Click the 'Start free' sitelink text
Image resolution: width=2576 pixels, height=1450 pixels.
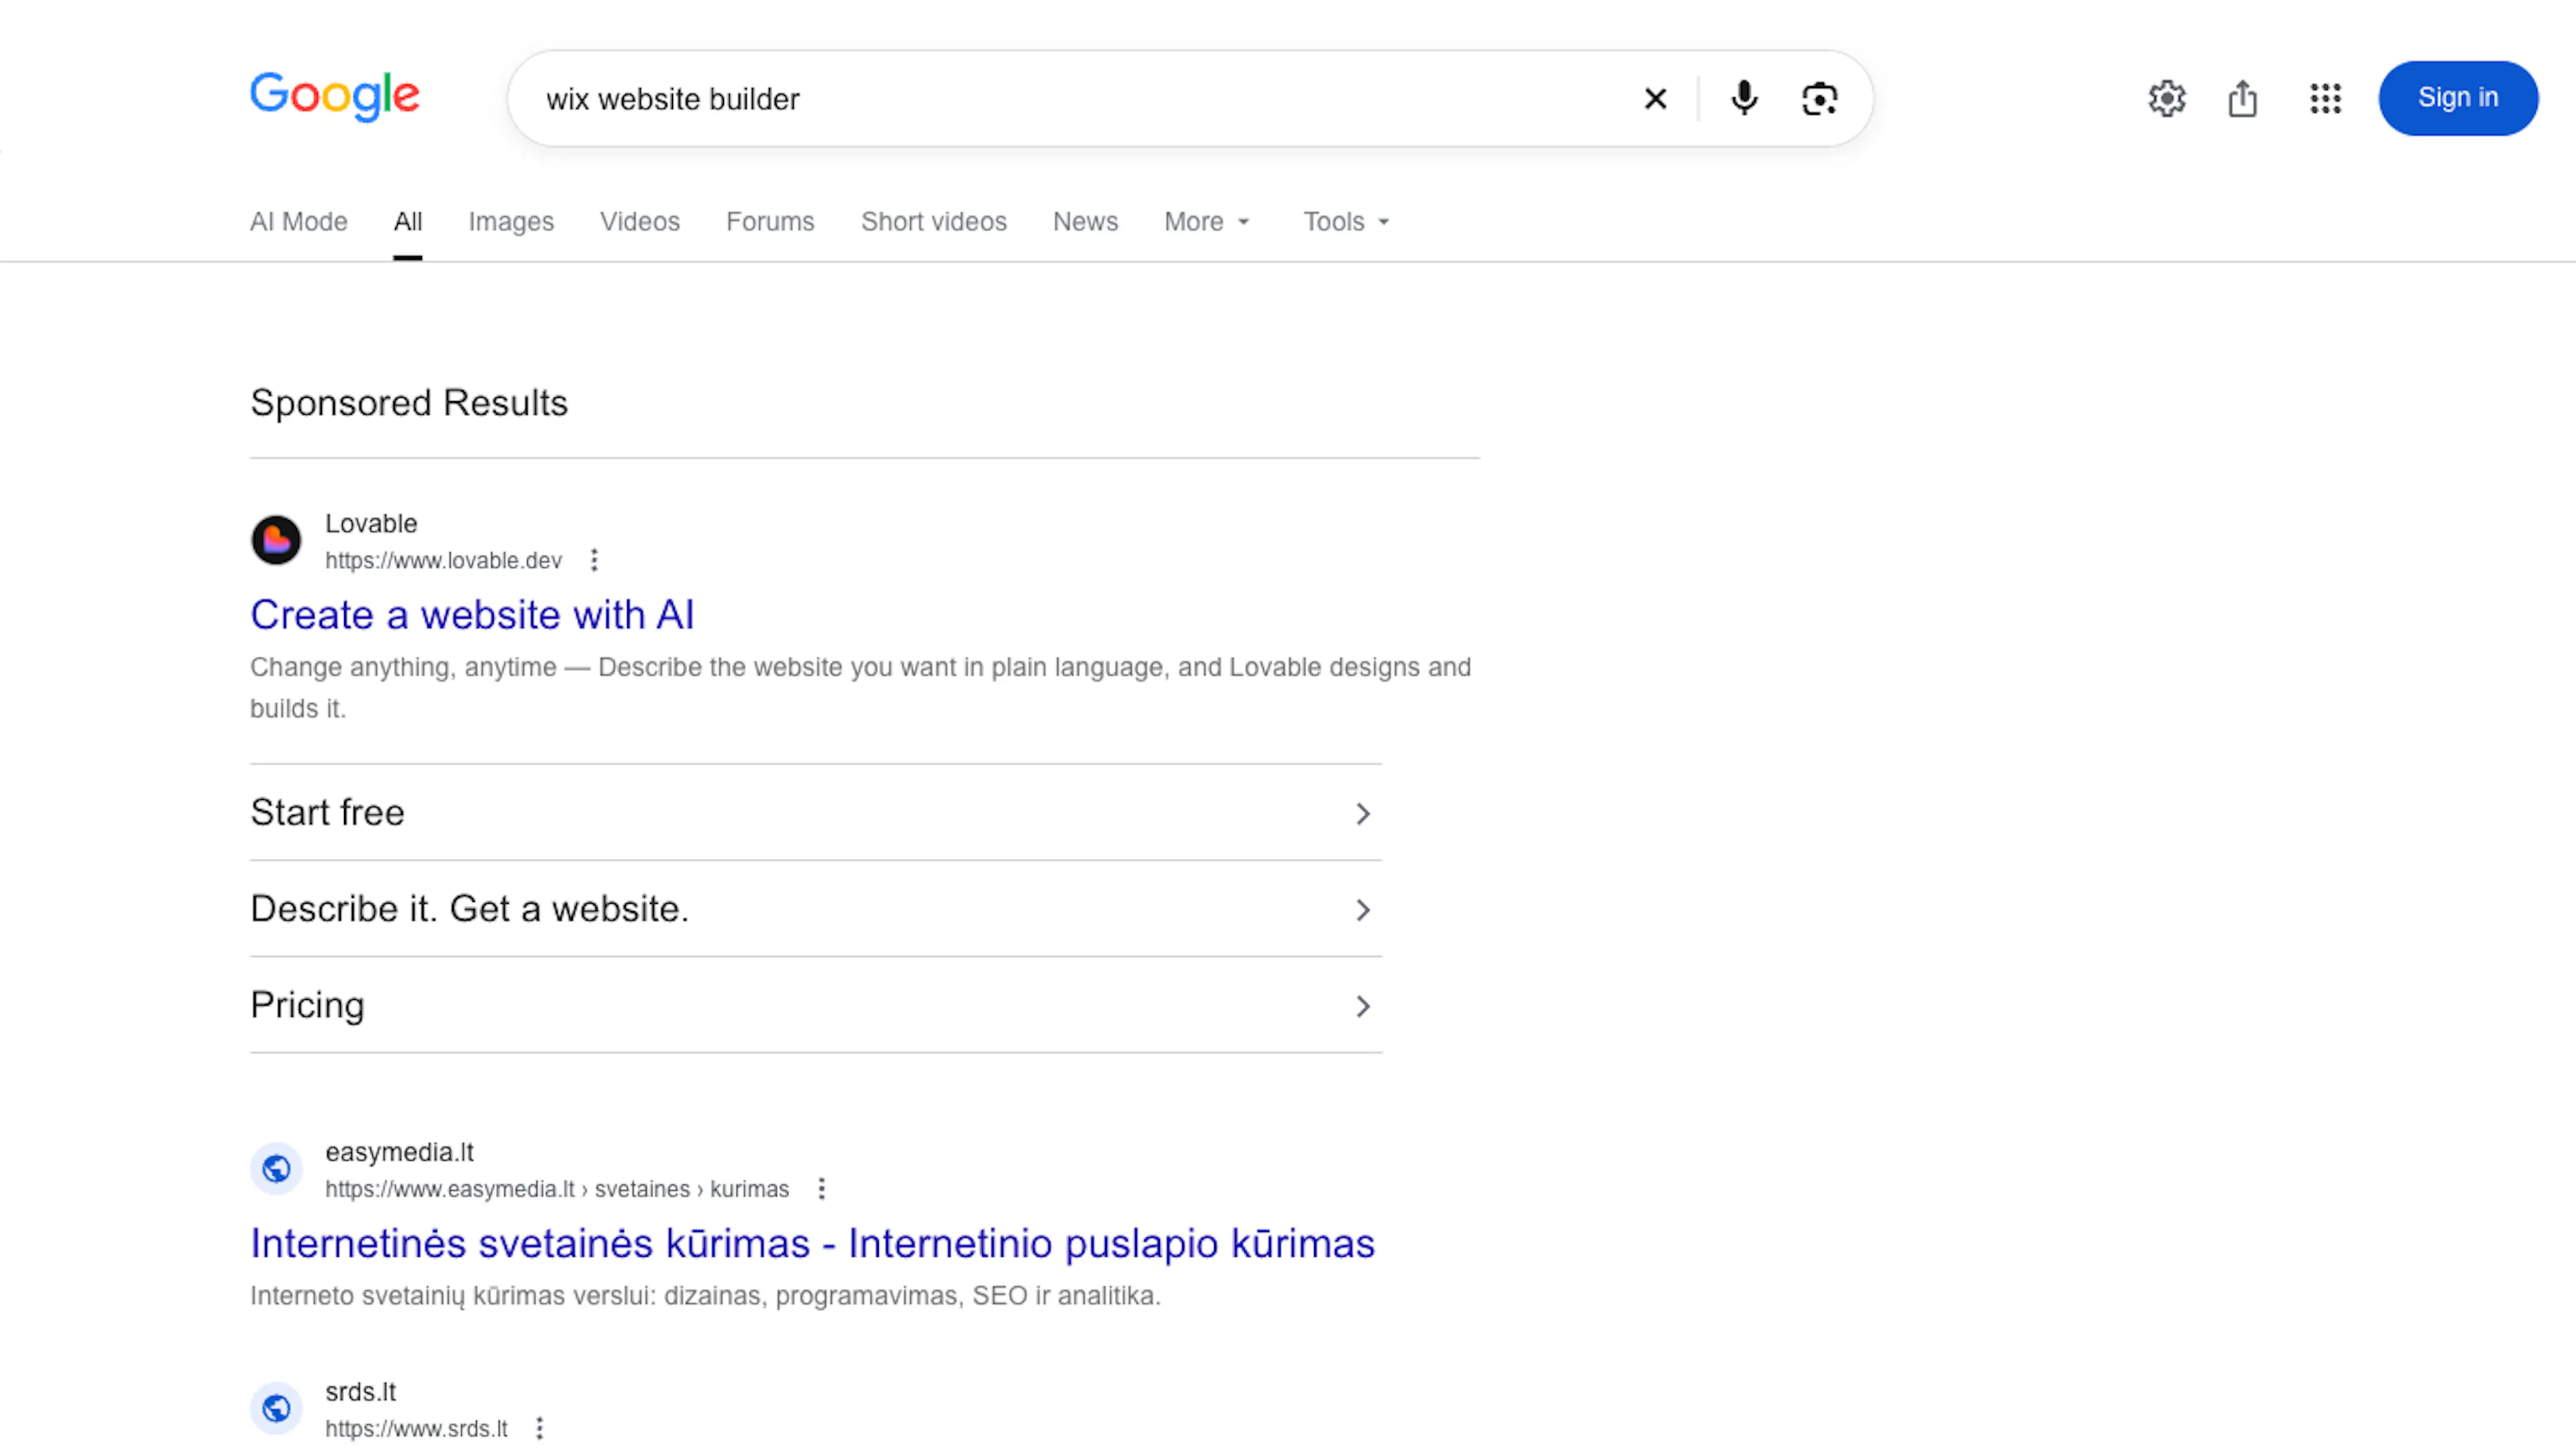click(x=327, y=812)
